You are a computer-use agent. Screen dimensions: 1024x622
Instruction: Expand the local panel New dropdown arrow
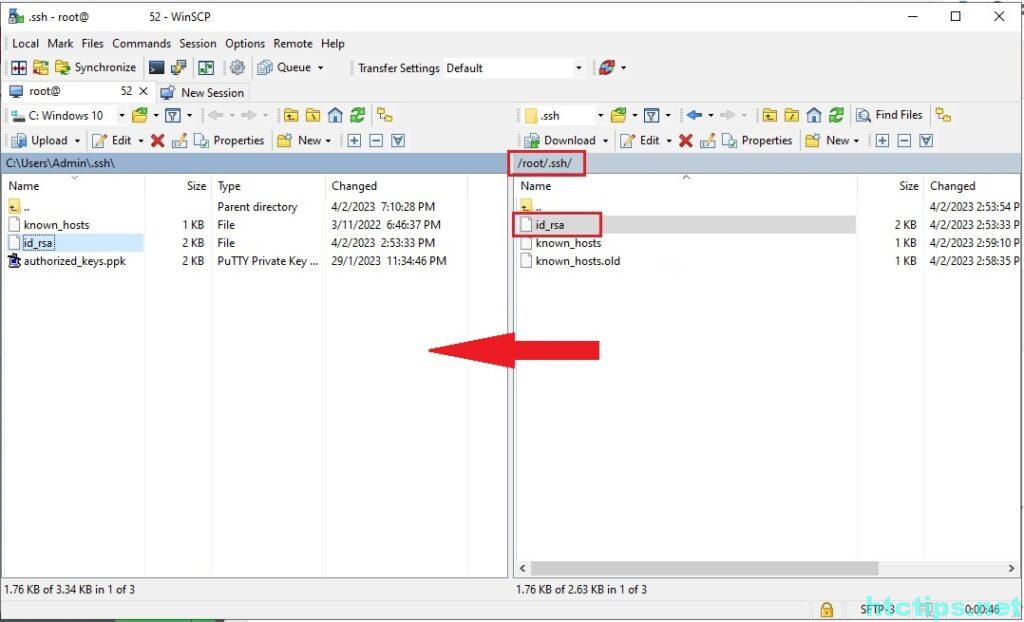(x=328, y=140)
